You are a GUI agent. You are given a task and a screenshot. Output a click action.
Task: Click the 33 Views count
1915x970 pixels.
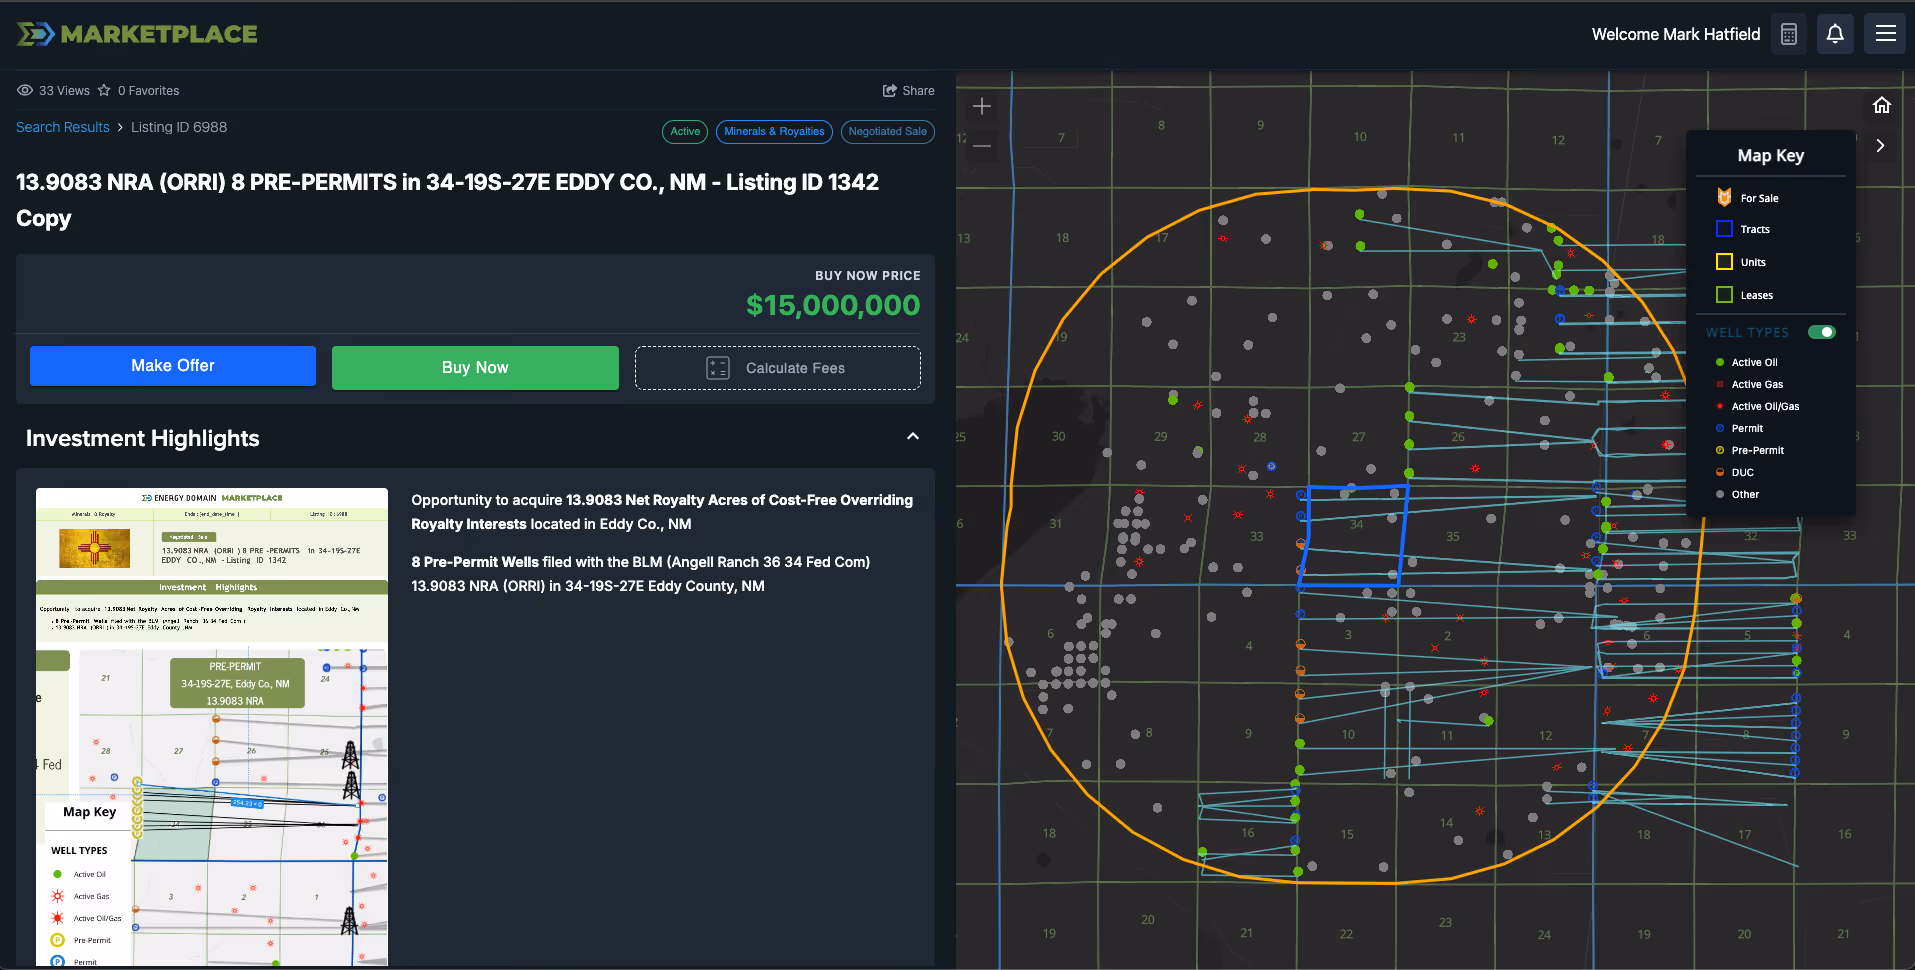click(x=64, y=90)
